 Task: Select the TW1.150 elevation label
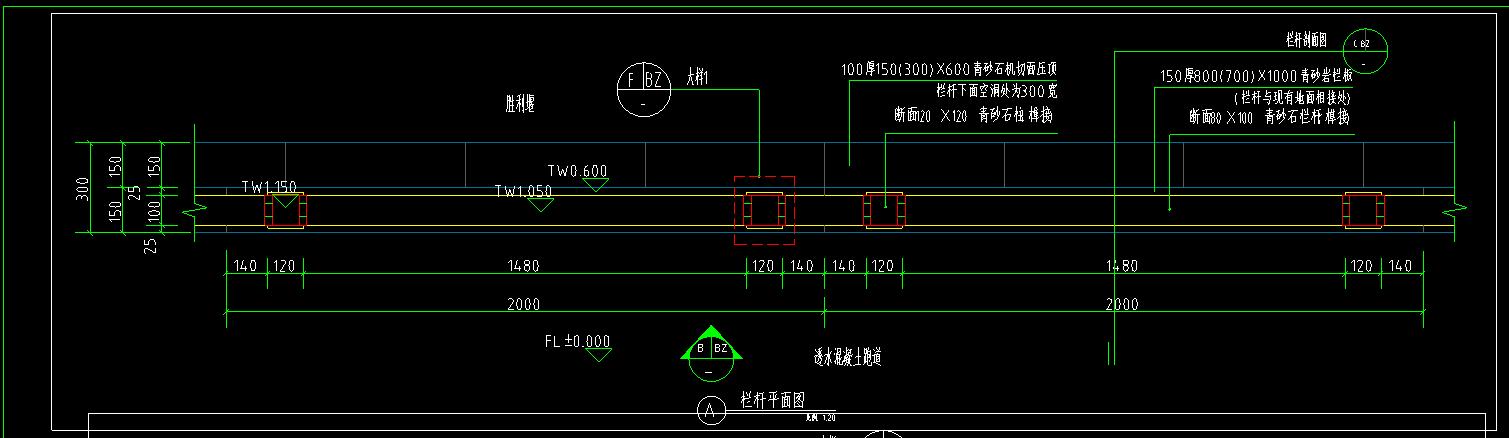click(x=269, y=187)
